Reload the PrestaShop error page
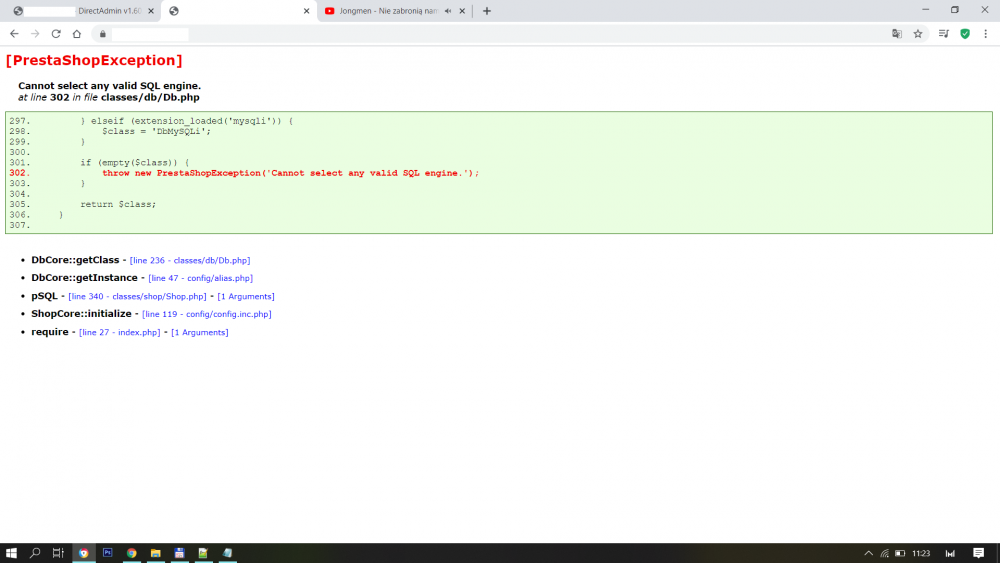The width and height of the screenshot is (1000, 563). tap(56, 34)
